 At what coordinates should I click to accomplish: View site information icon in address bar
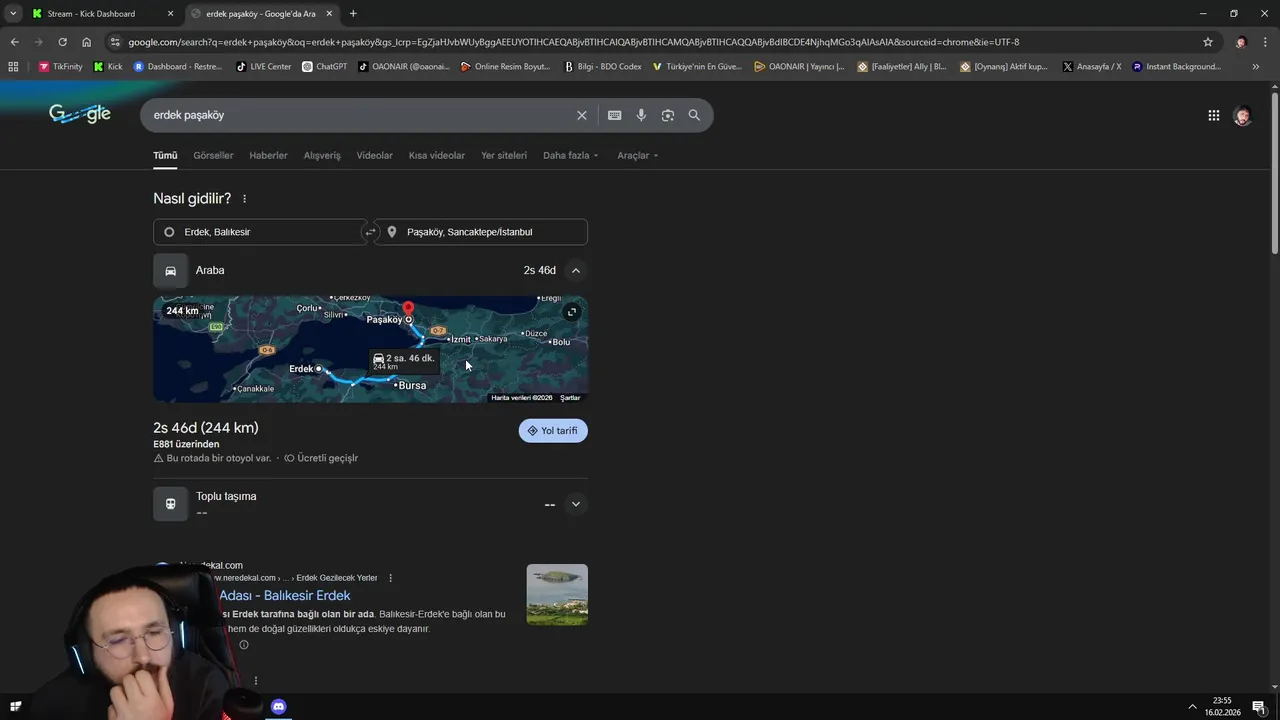(115, 42)
